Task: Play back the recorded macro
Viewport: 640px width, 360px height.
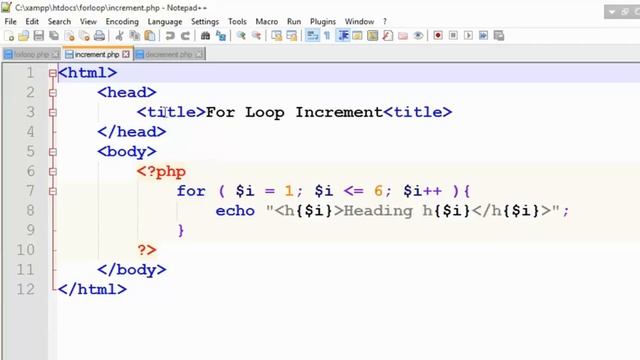Action: (x=468, y=36)
